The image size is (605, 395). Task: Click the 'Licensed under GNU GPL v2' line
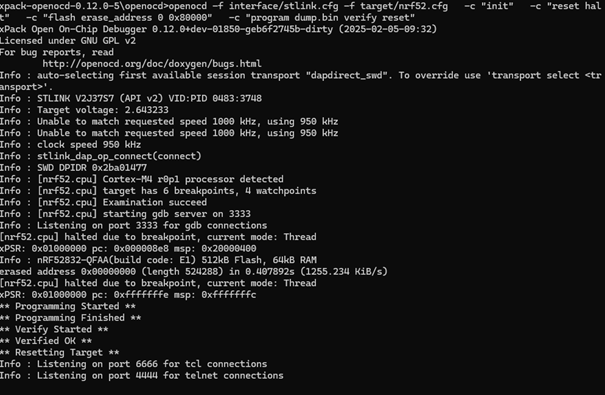click(x=68, y=41)
